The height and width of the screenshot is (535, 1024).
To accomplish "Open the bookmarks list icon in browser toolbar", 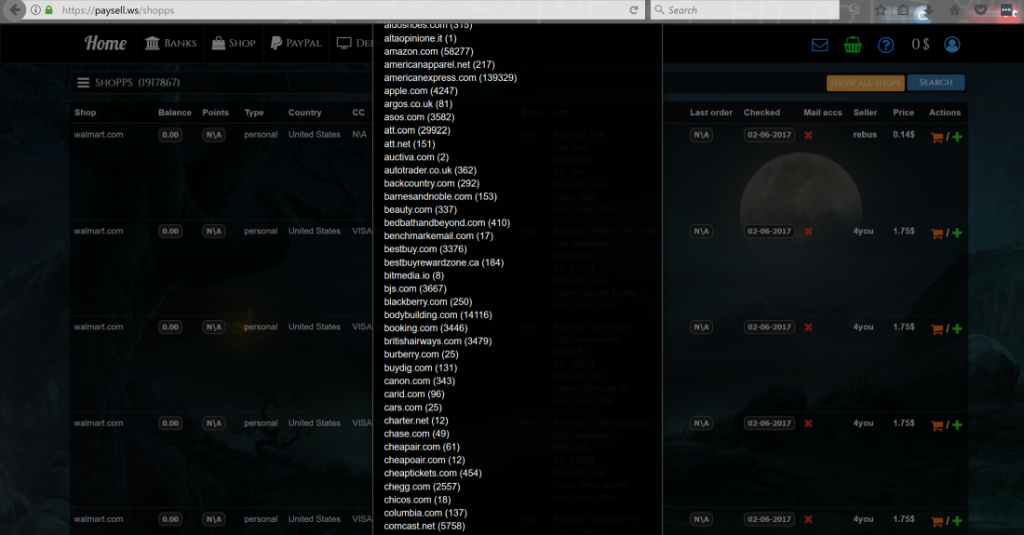I will click(x=903, y=10).
